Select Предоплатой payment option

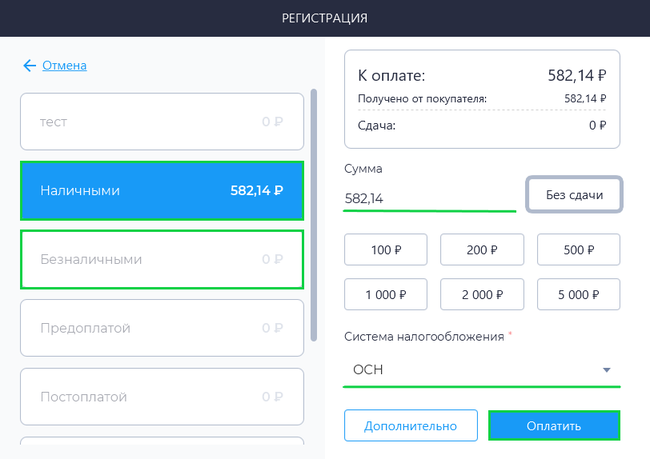pyautogui.click(x=162, y=328)
